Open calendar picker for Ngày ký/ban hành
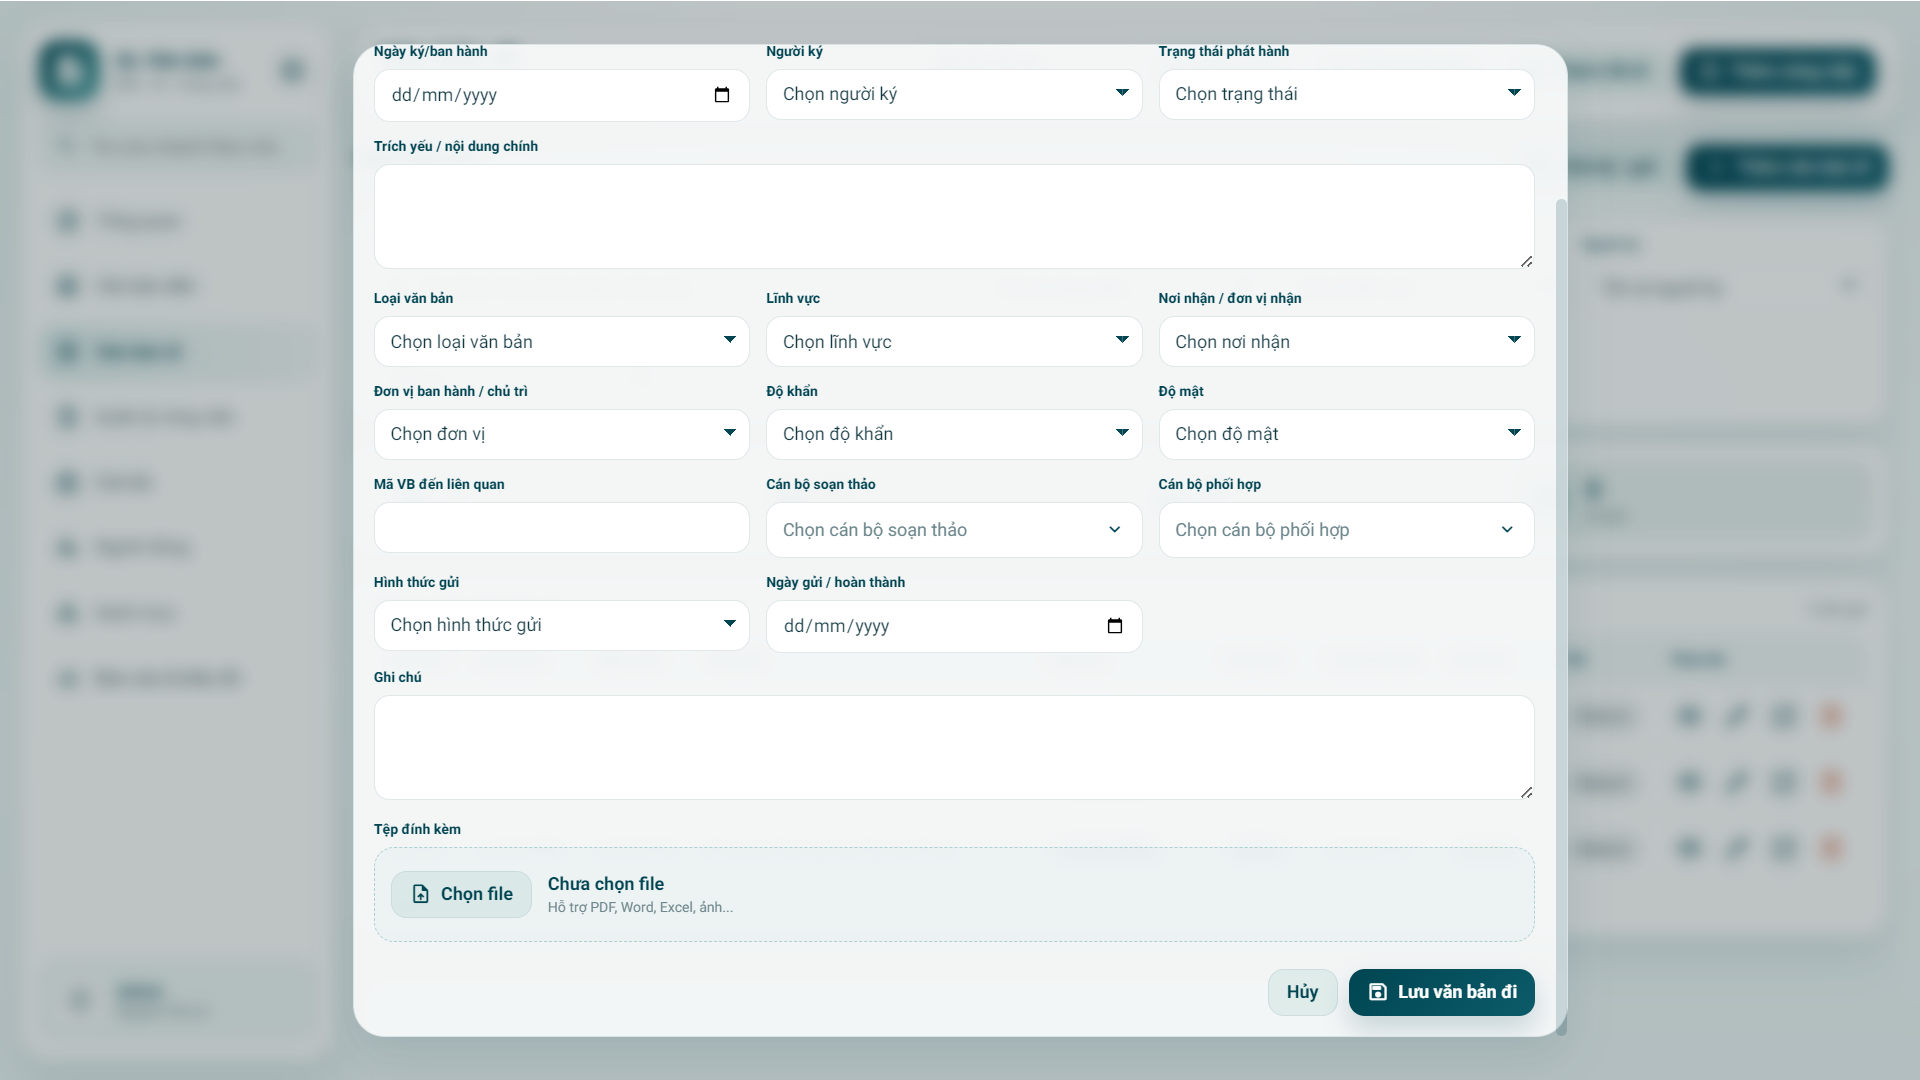Image resolution: width=1920 pixels, height=1080 pixels. [722, 95]
